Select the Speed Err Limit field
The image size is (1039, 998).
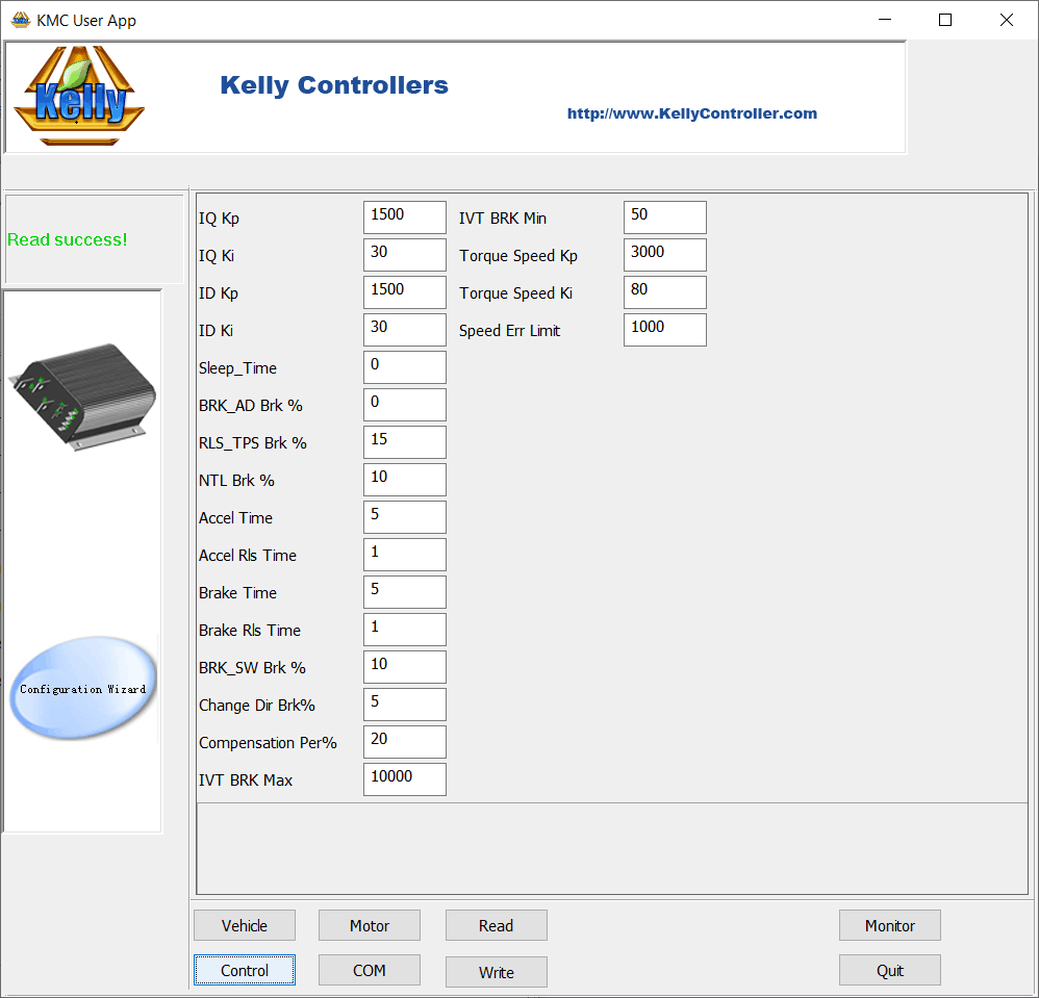point(665,330)
